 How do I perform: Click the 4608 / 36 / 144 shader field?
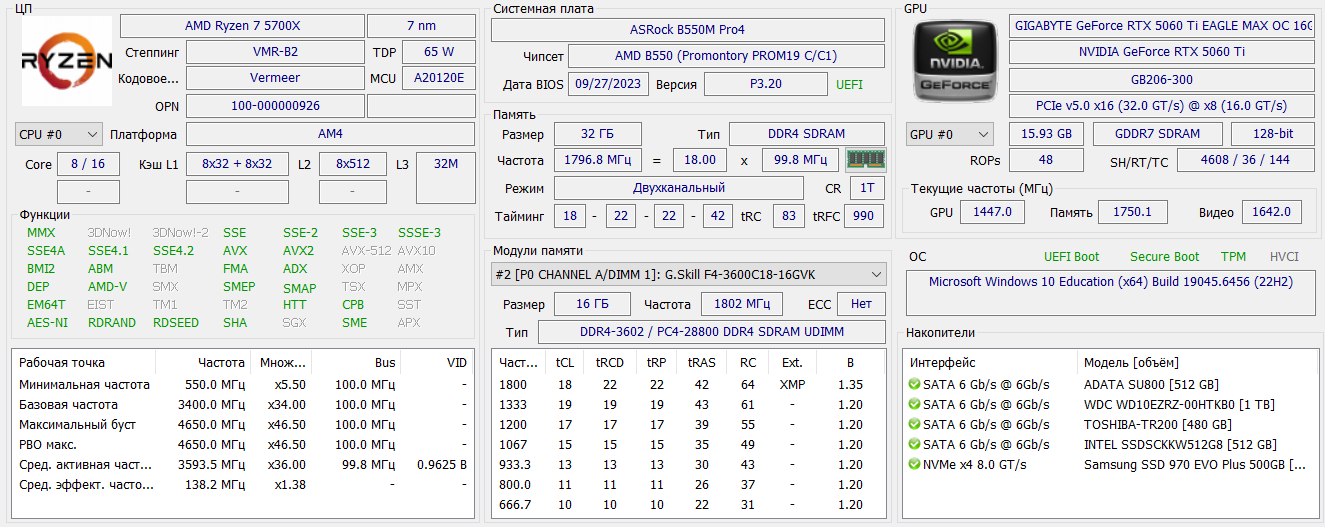(x=1247, y=160)
